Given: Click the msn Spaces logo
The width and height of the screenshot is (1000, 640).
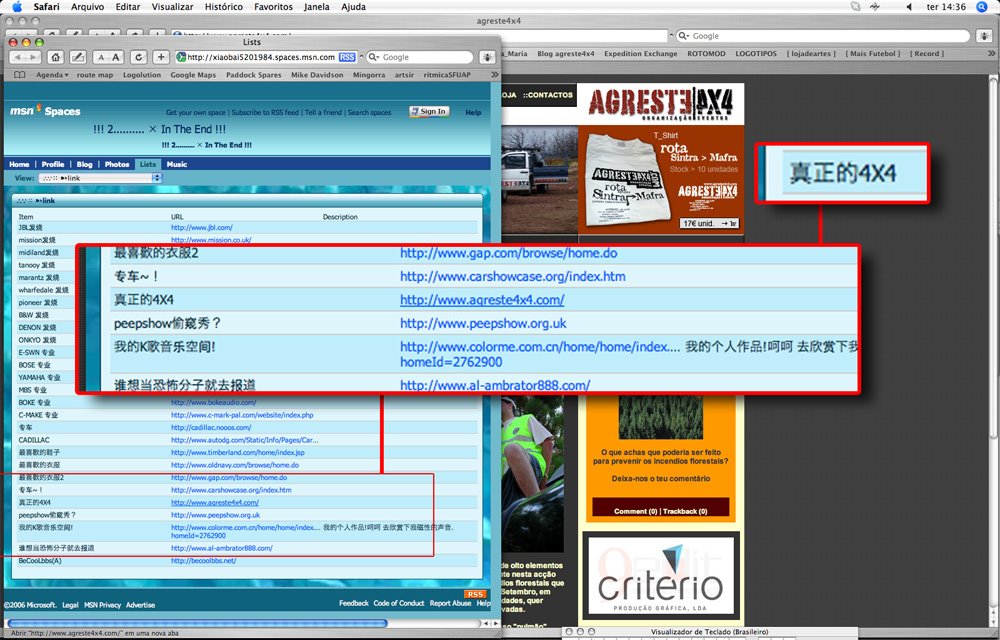Looking at the screenshot, I should coord(45,110).
